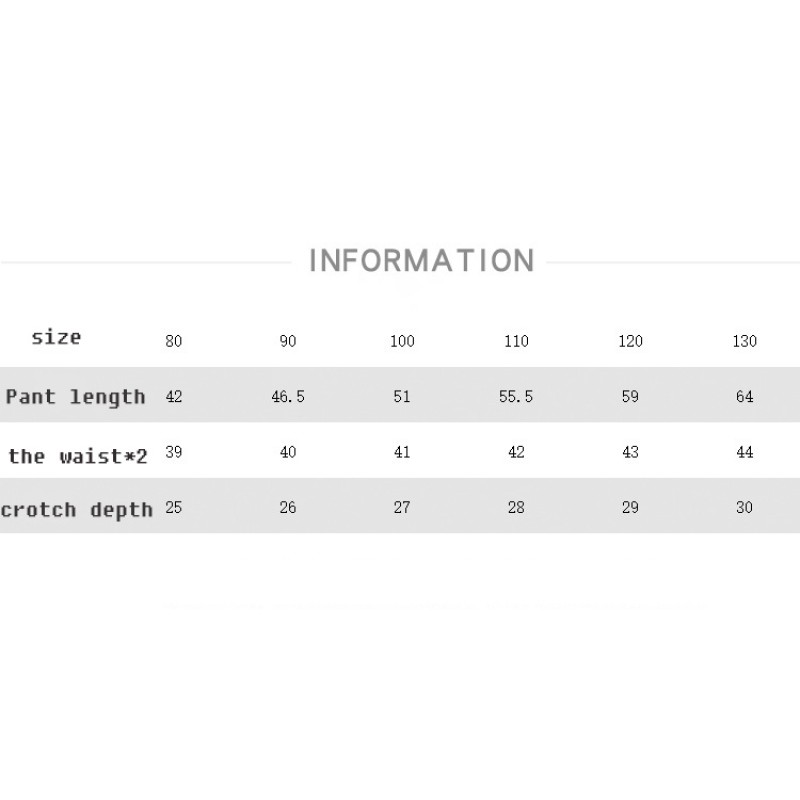Select the Pant length row label

click(x=76, y=397)
